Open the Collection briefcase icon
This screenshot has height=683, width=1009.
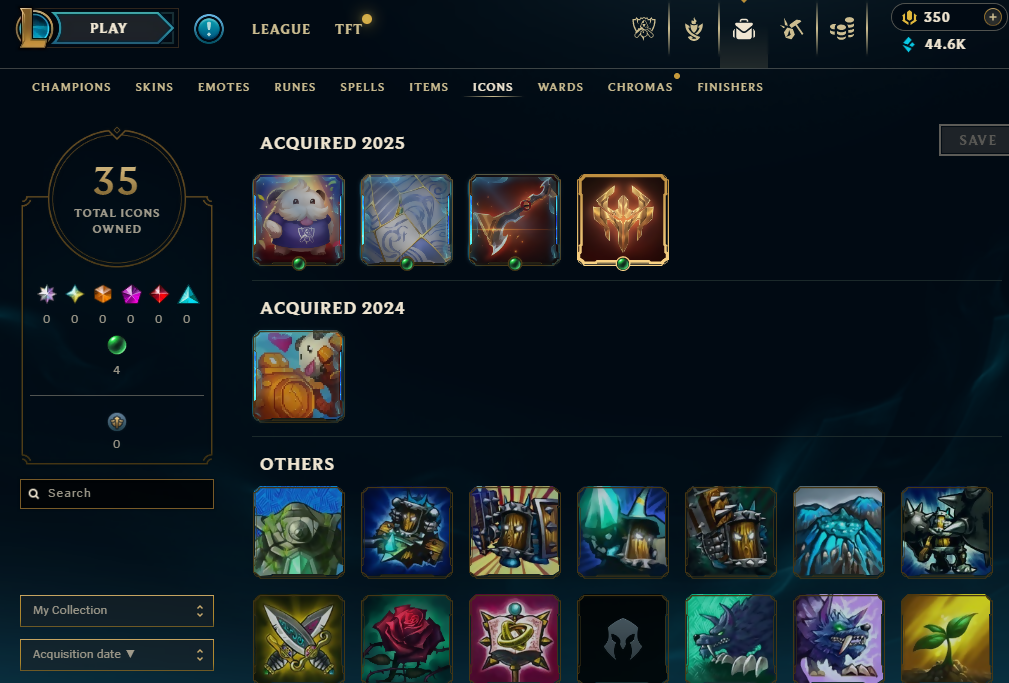tap(744, 30)
